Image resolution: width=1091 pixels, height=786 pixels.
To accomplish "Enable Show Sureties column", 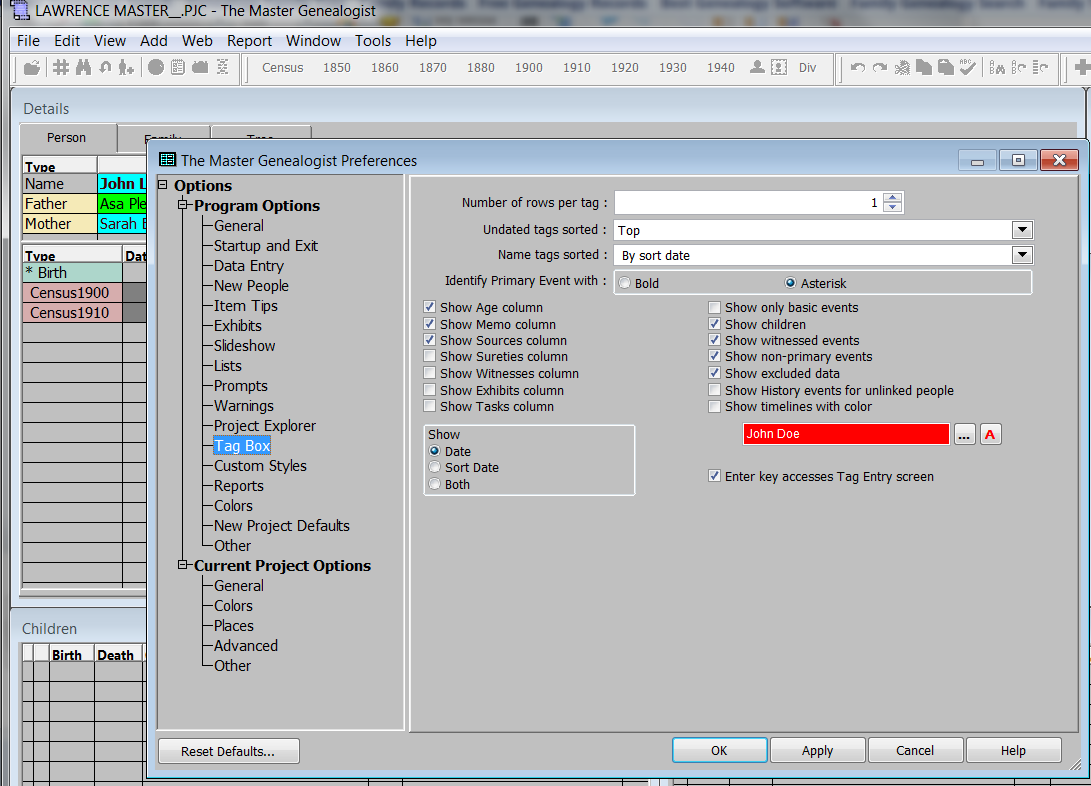I will coord(430,357).
